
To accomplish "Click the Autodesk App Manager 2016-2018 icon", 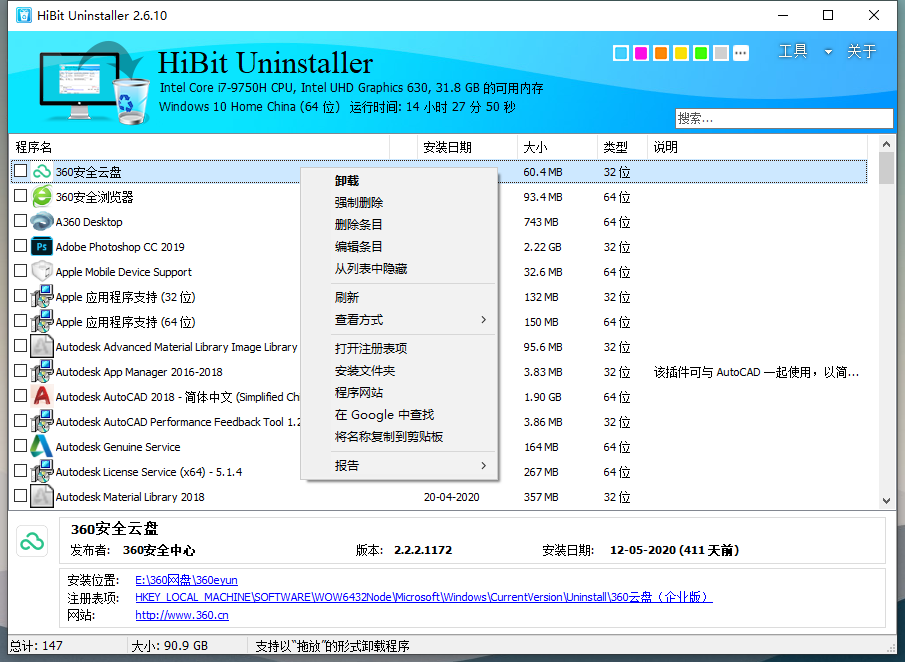I will coord(42,372).
